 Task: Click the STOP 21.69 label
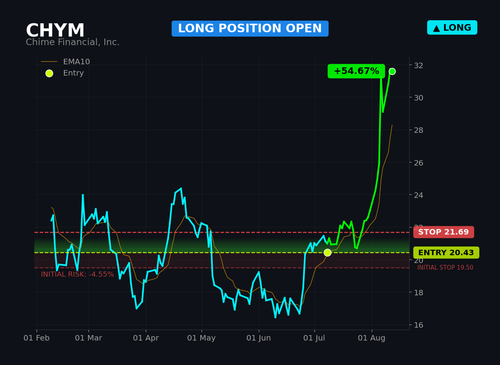(x=443, y=232)
